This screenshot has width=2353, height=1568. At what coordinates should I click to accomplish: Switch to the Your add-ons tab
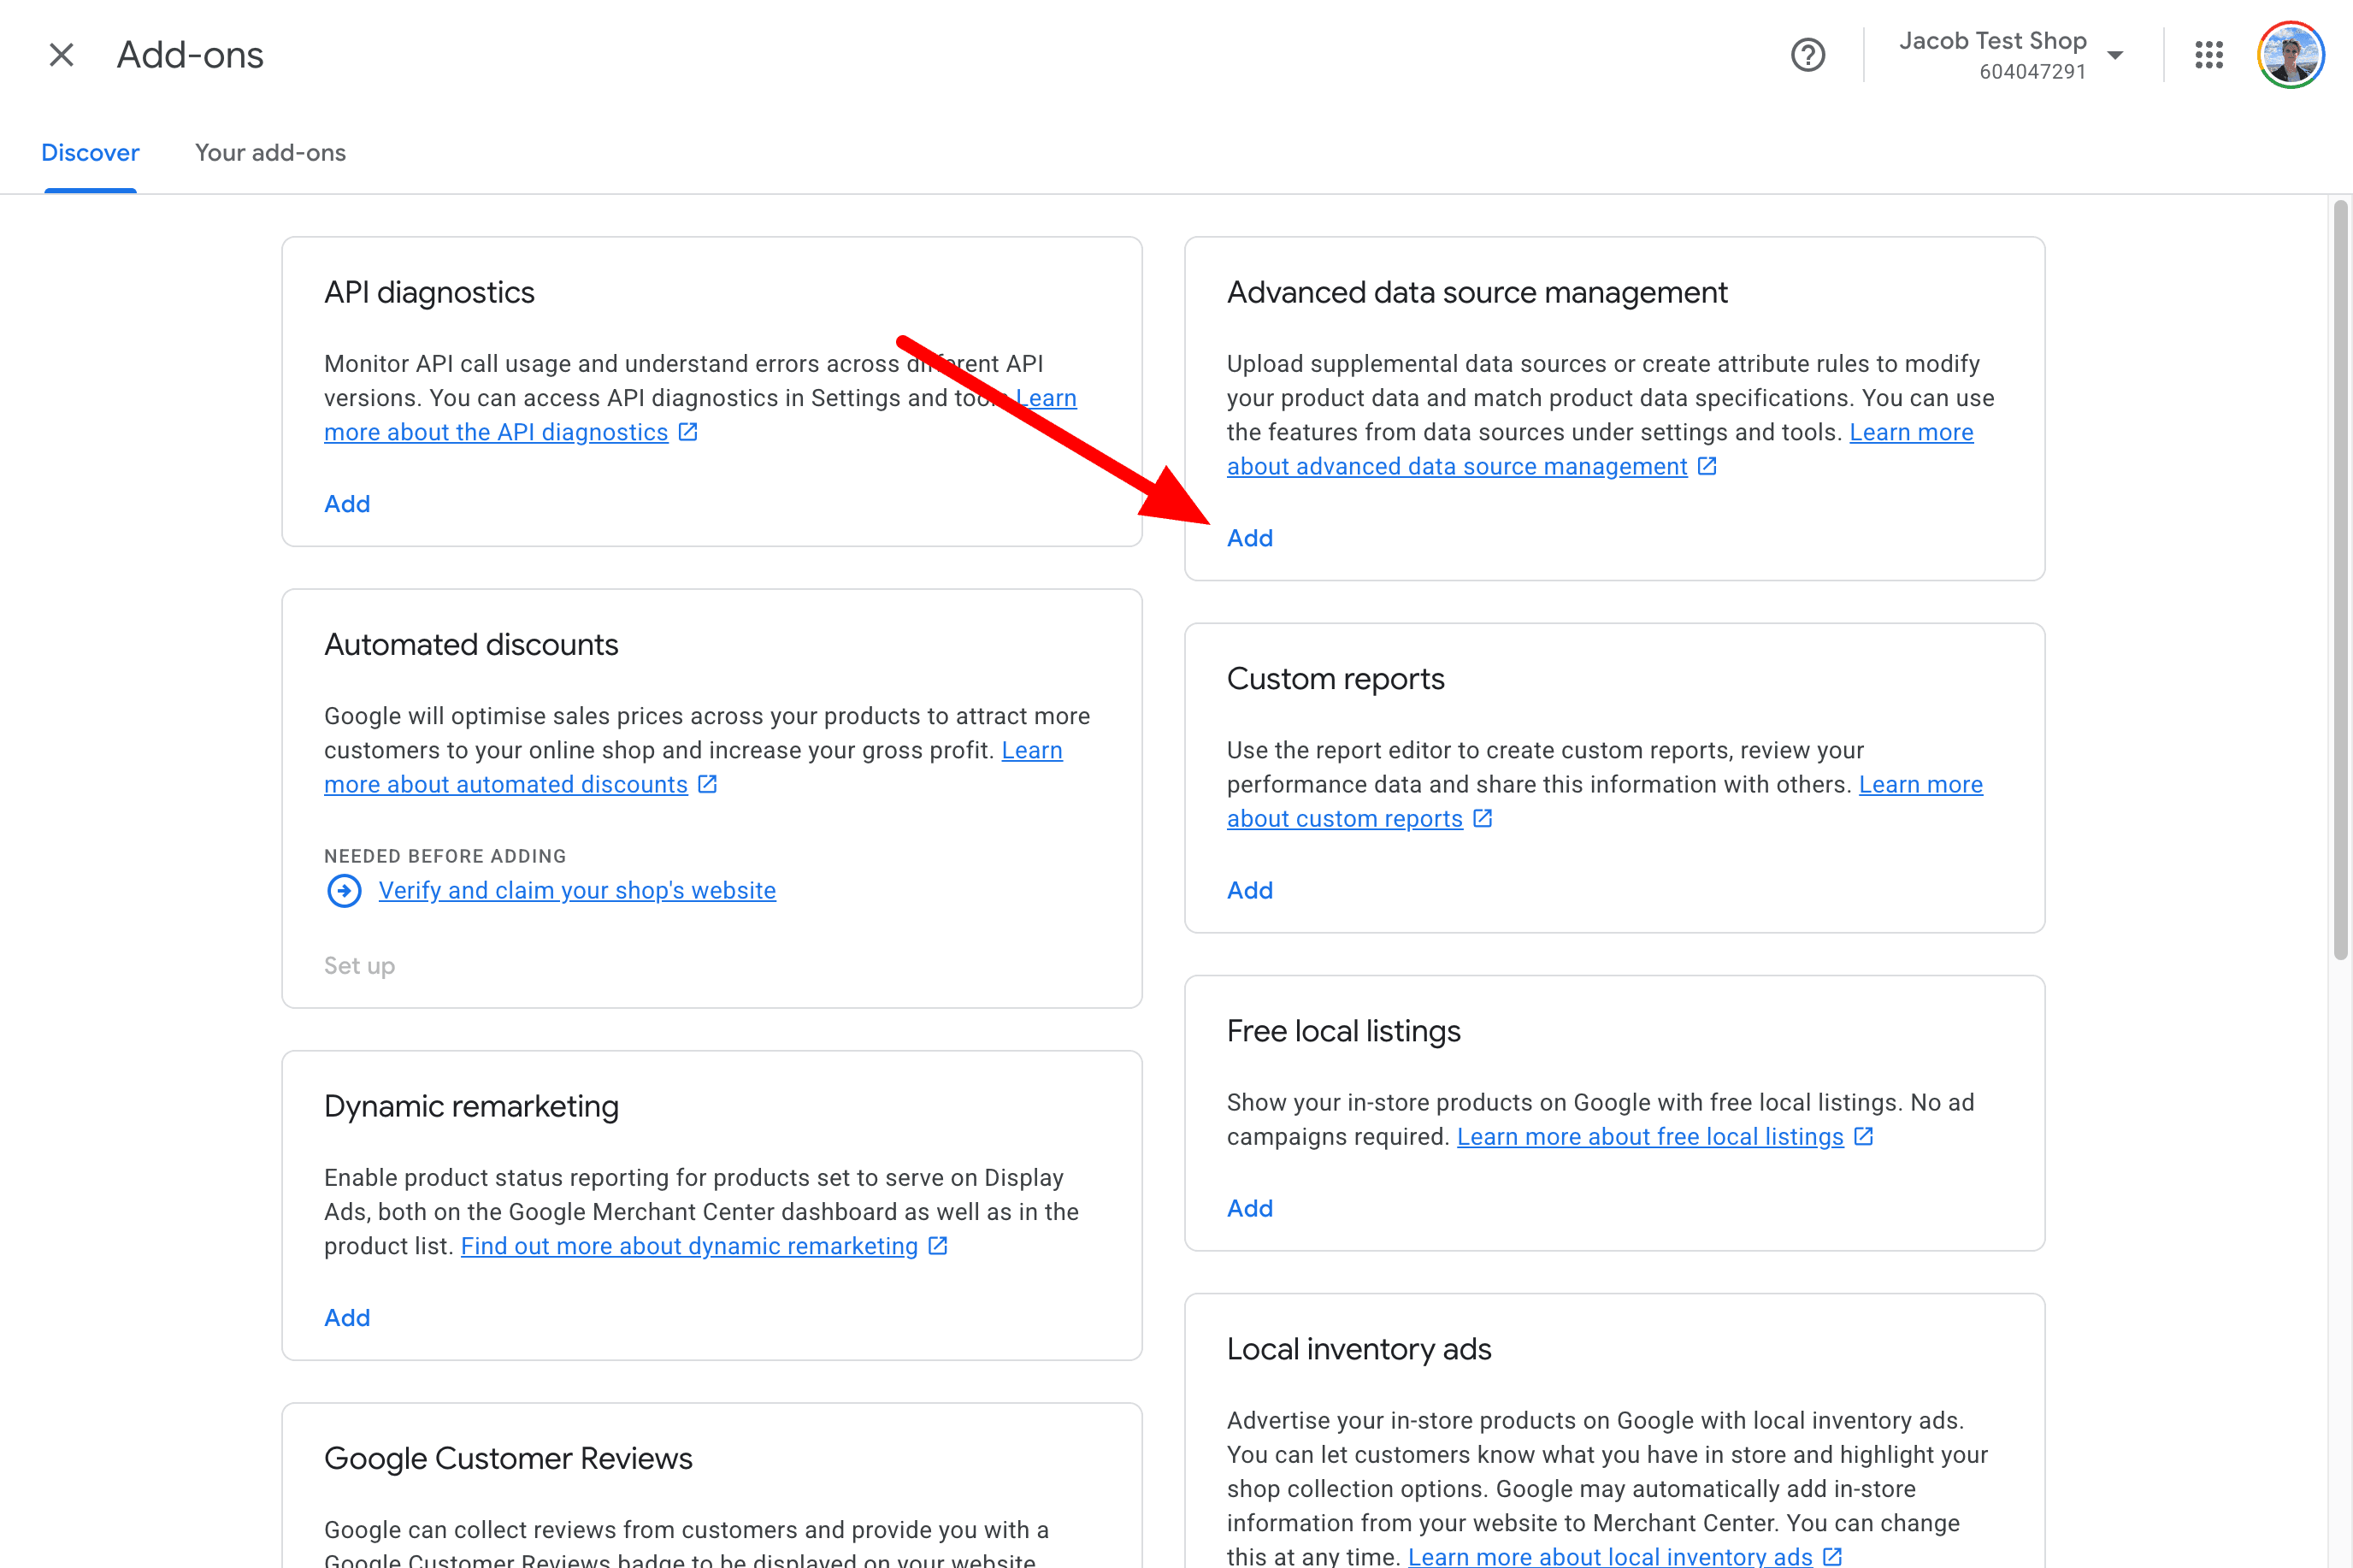(270, 153)
